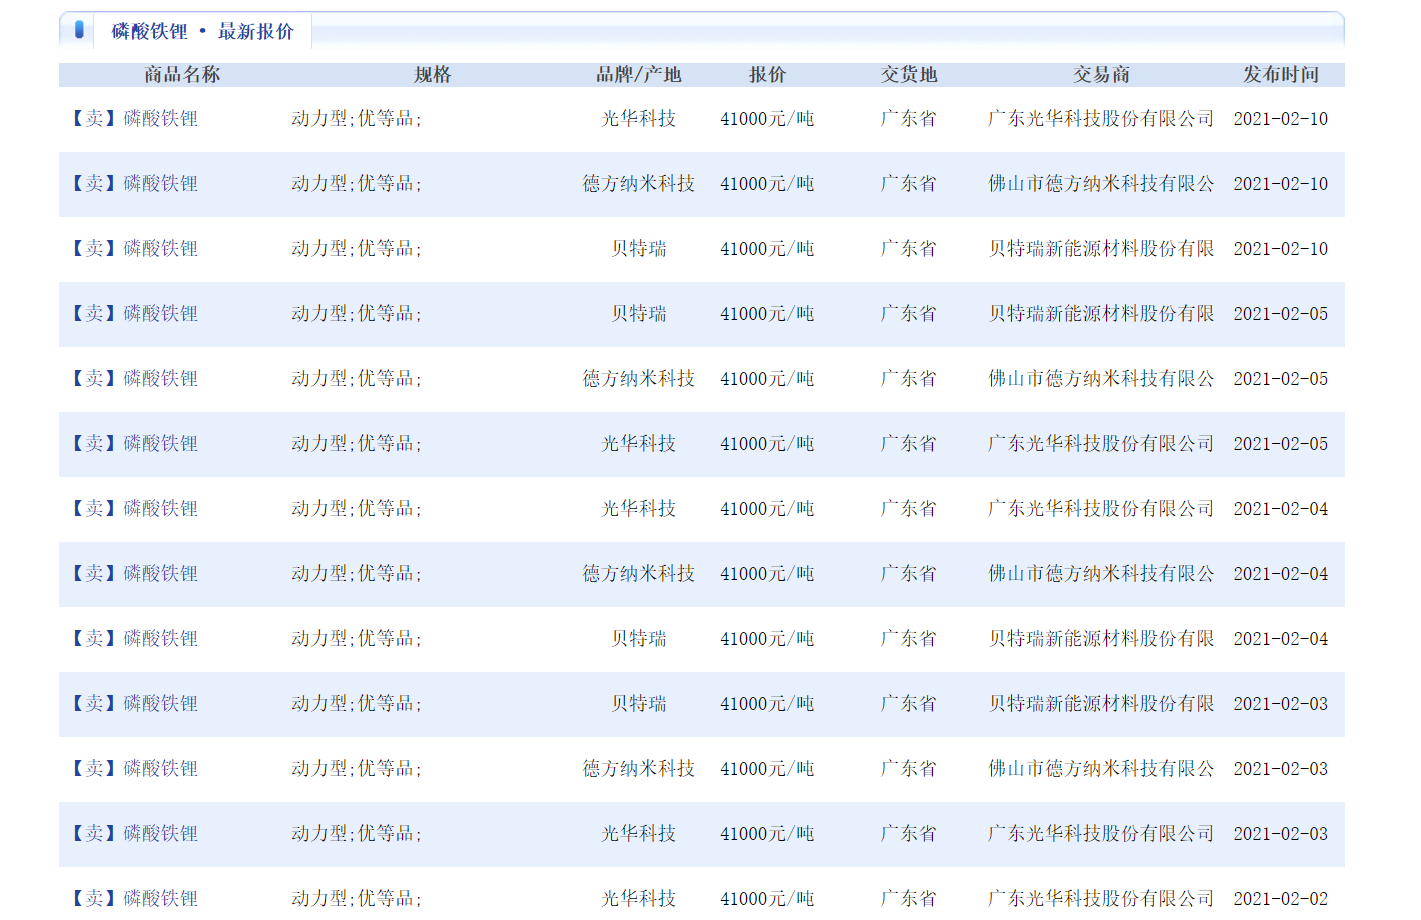Click the 报价 column header
Screen dimensions: 1421x920
tap(767, 75)
